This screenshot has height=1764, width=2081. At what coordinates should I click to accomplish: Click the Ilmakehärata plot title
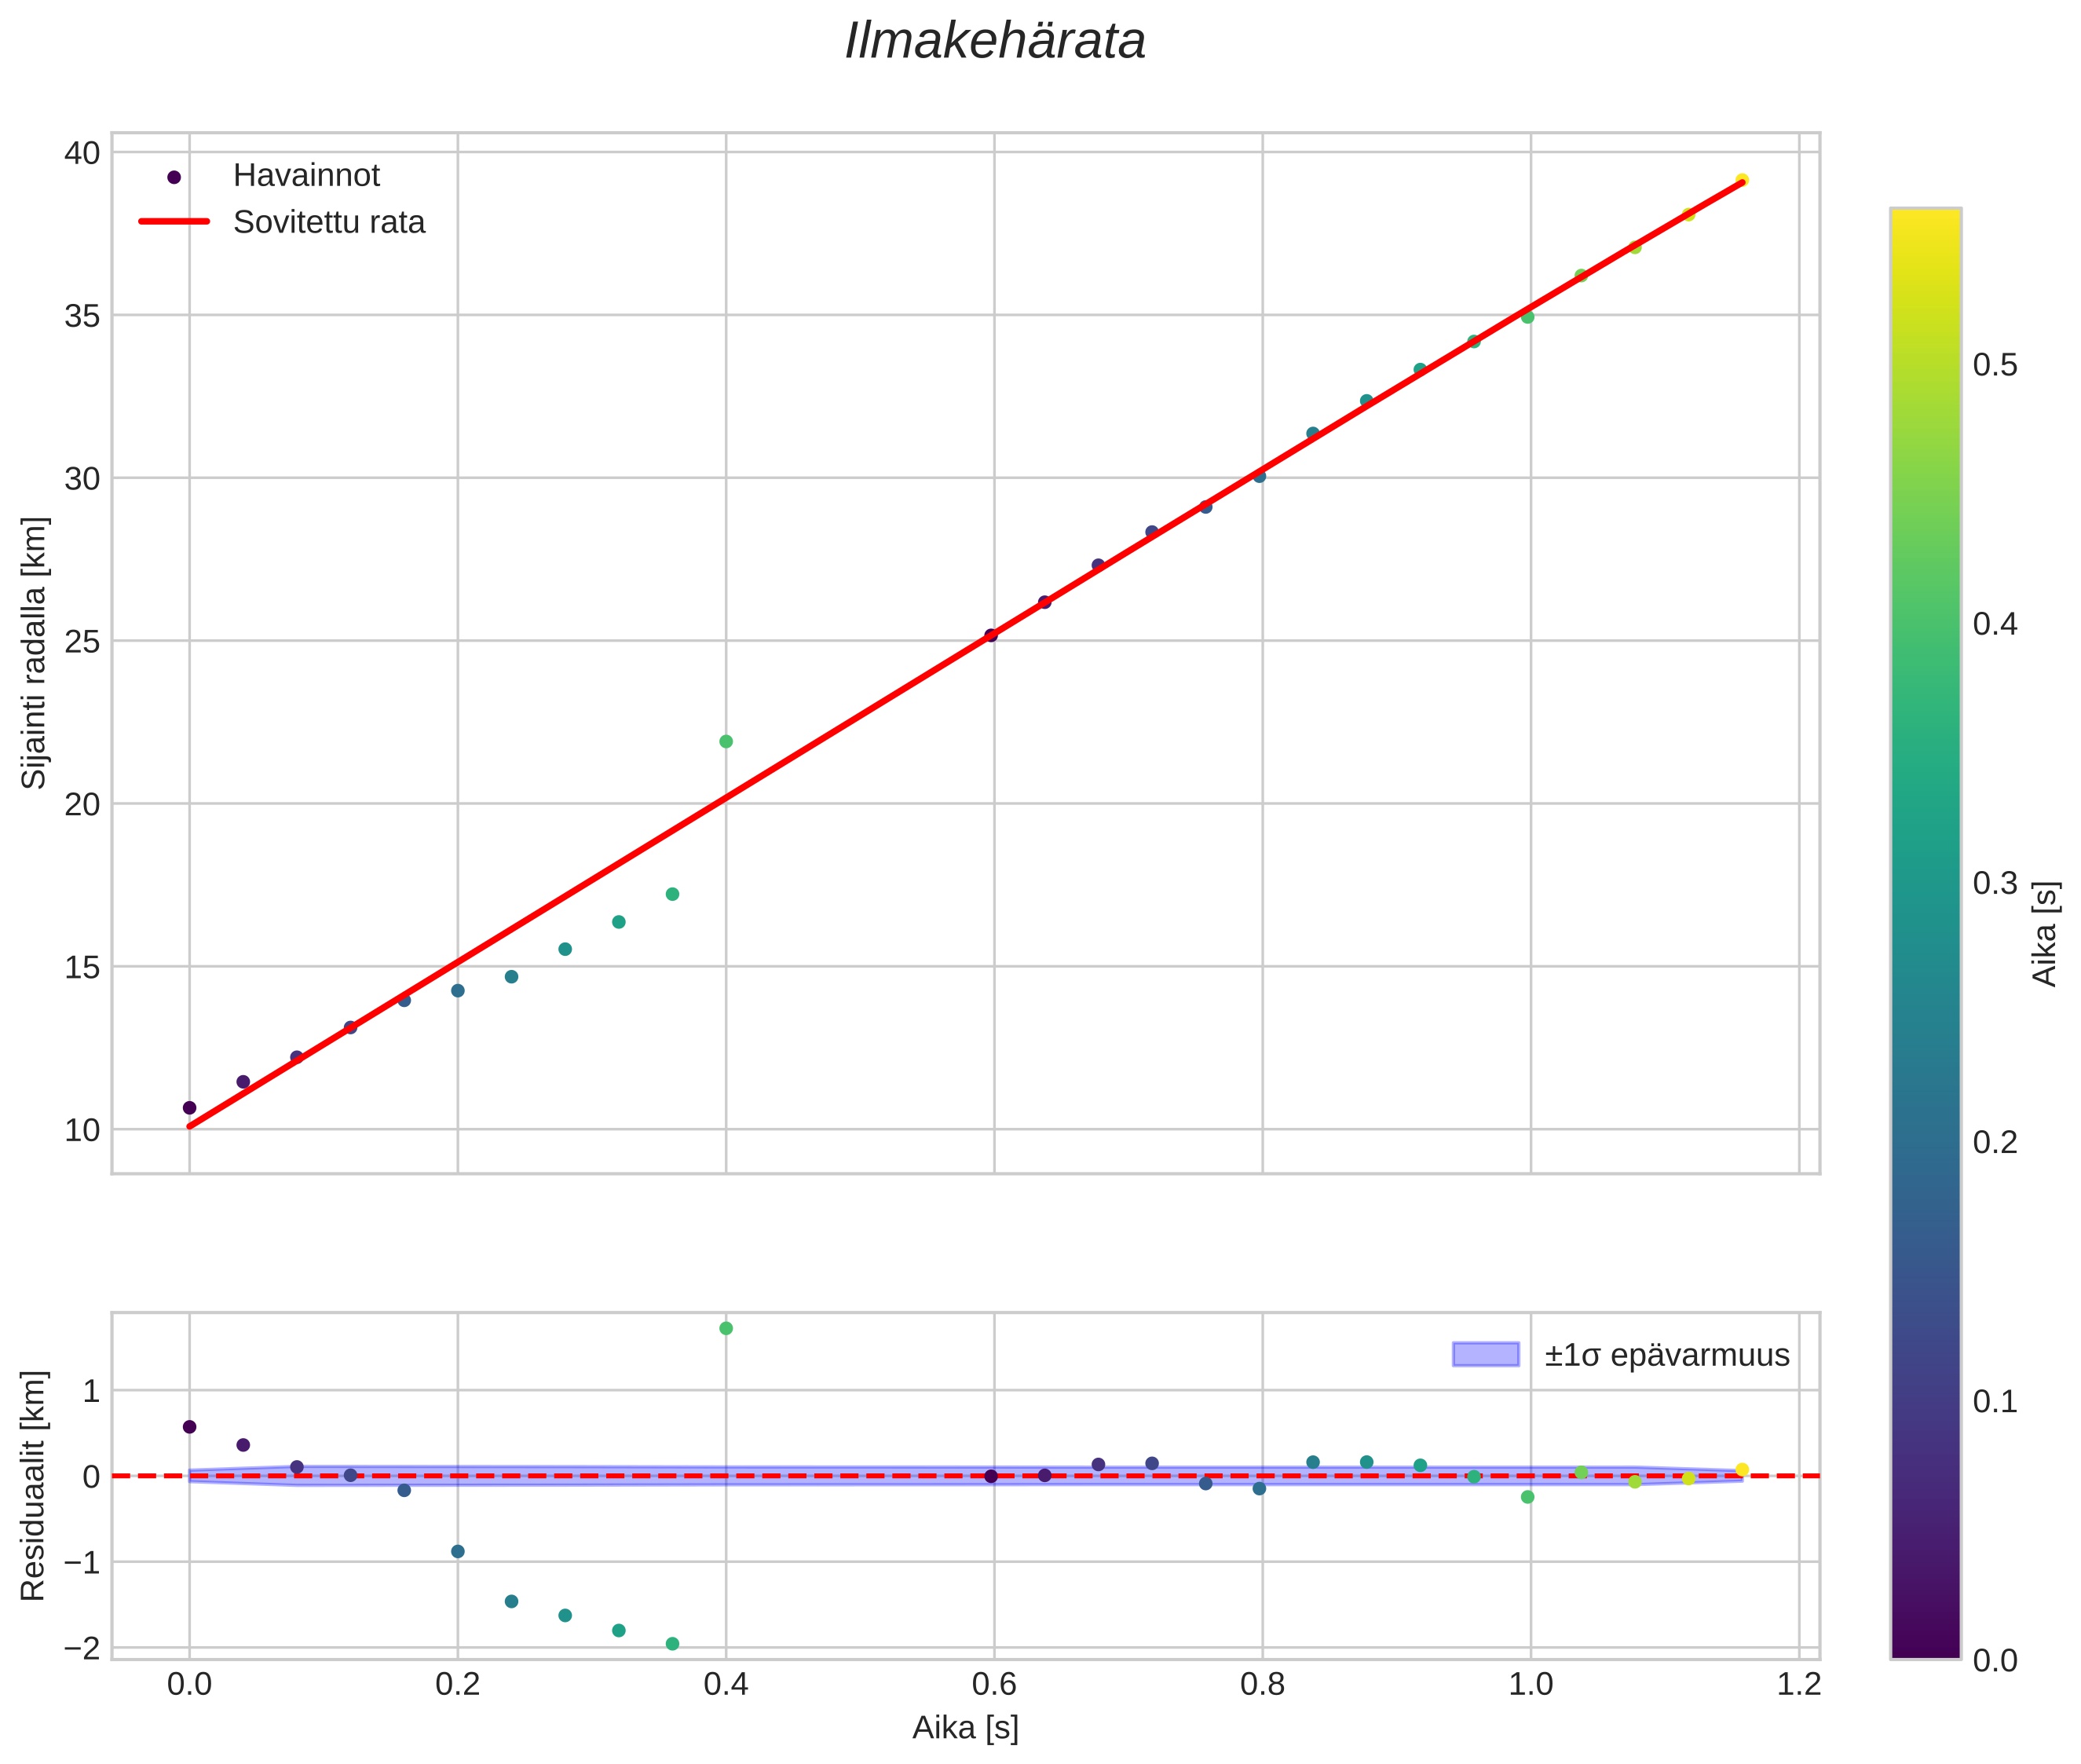[995, 42]
